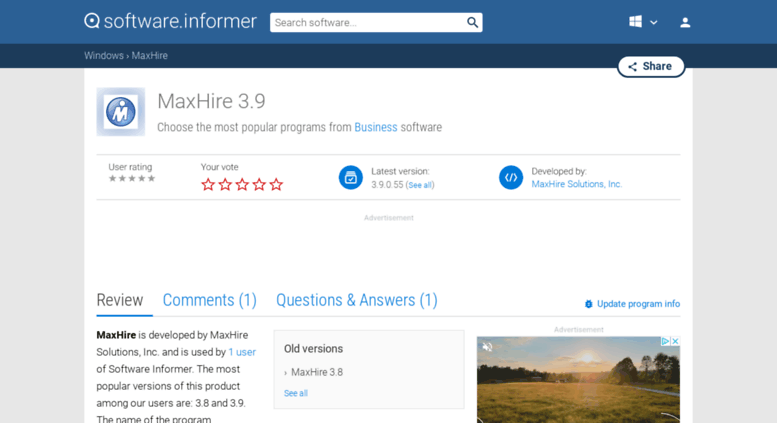Open the user account icon
The width and height of the screenshot is (777, 423).
[x=685, y=22]
